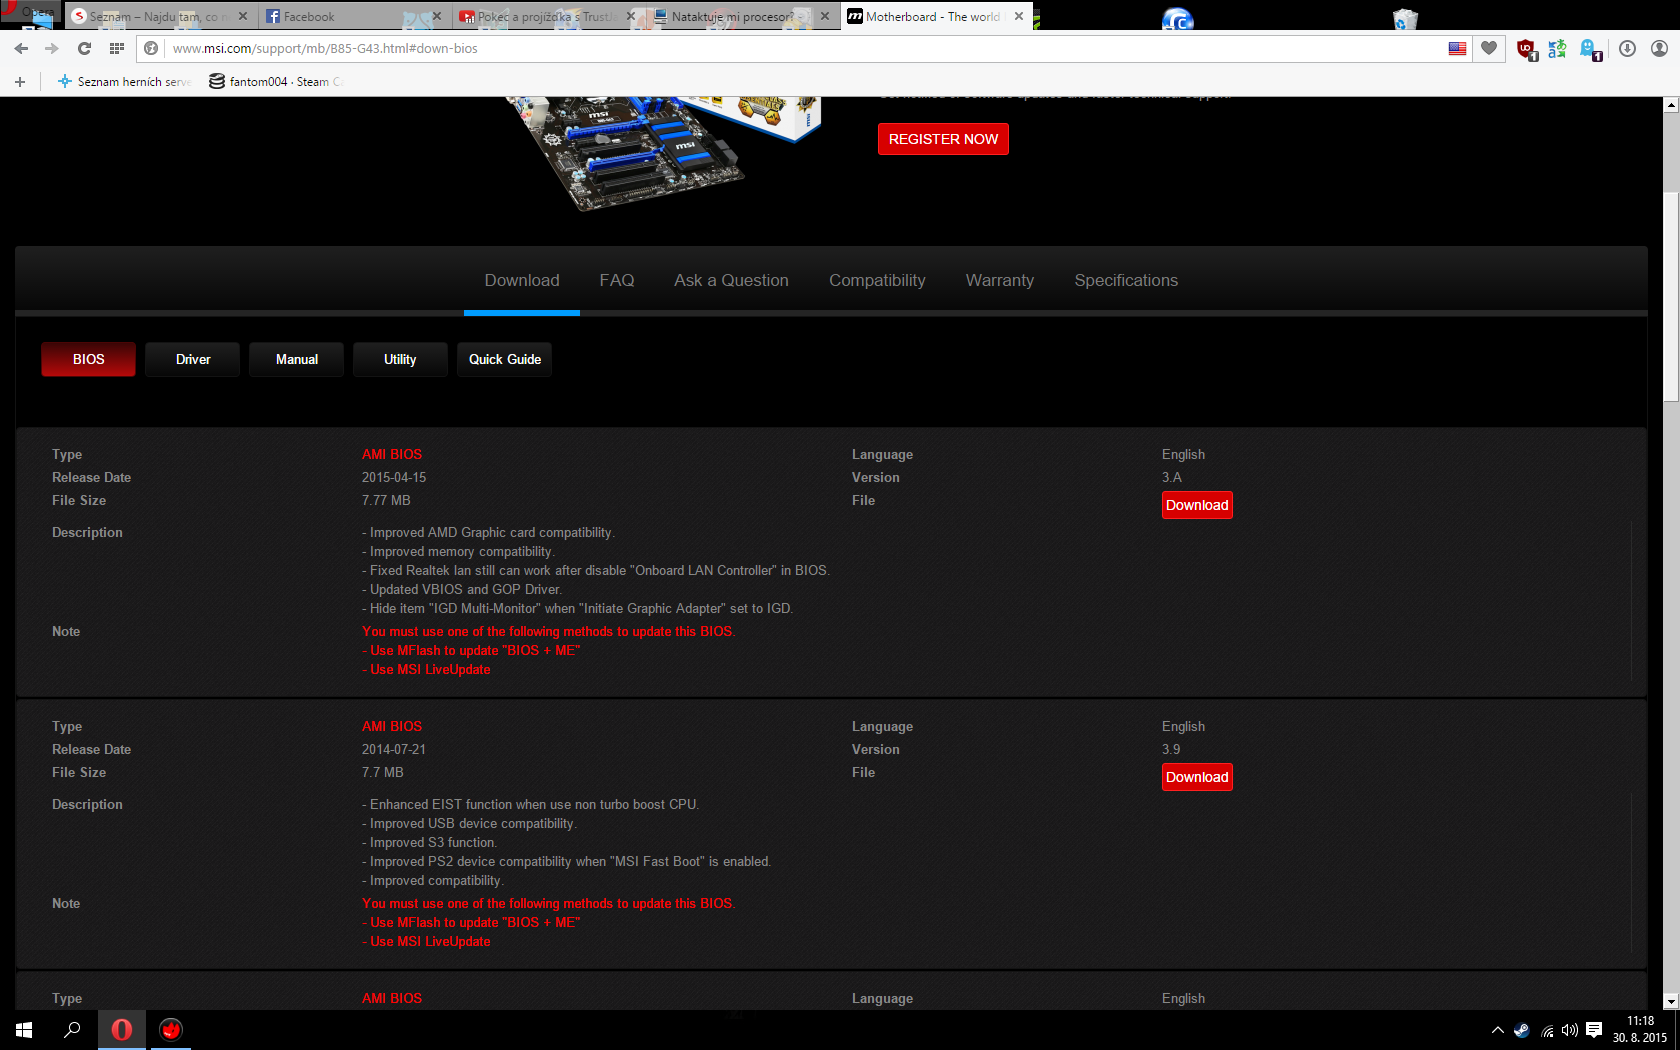
Task: Switch to the Pokec a projížďka tab
Action: [x=547, y=16]
